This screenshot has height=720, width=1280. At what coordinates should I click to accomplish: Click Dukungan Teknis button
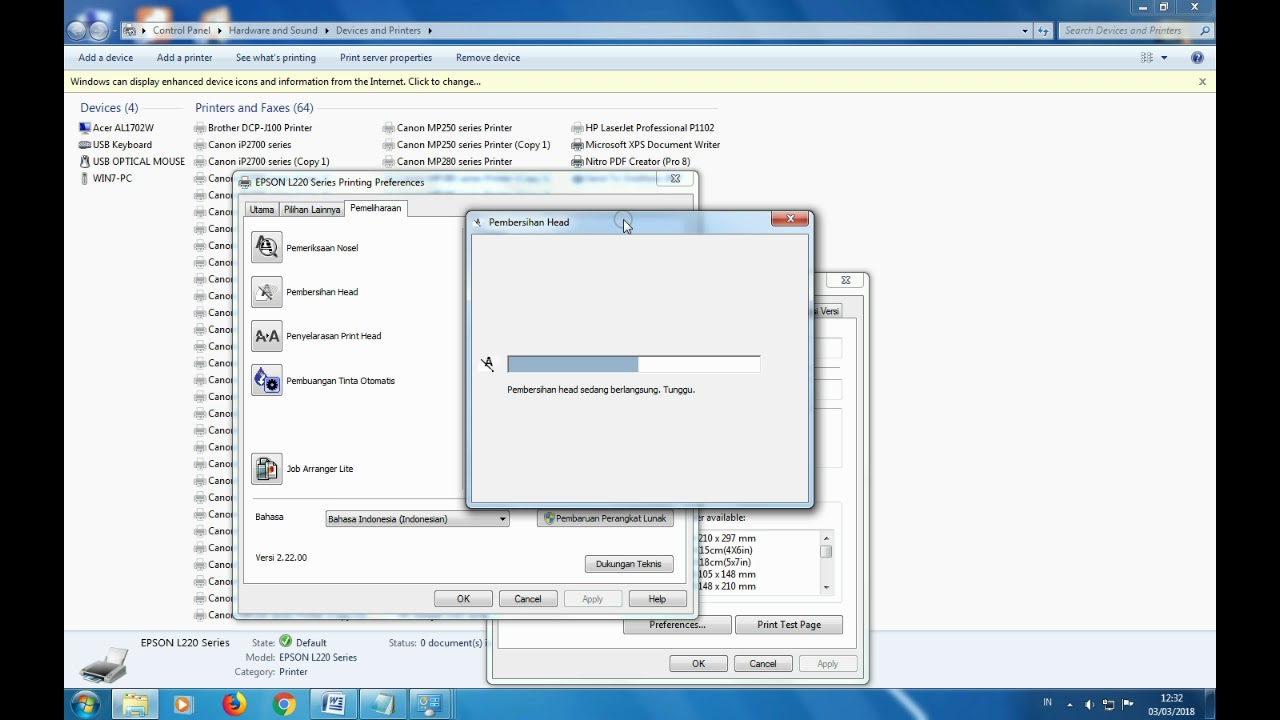[629, 564]
